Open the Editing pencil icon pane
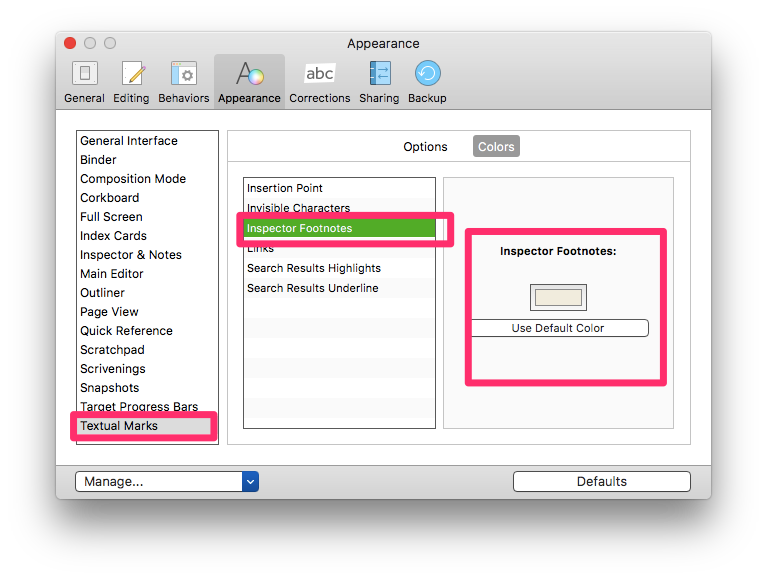Image resolution: width=767 pixels, height=579 pixels. click(x=131, y=74)
